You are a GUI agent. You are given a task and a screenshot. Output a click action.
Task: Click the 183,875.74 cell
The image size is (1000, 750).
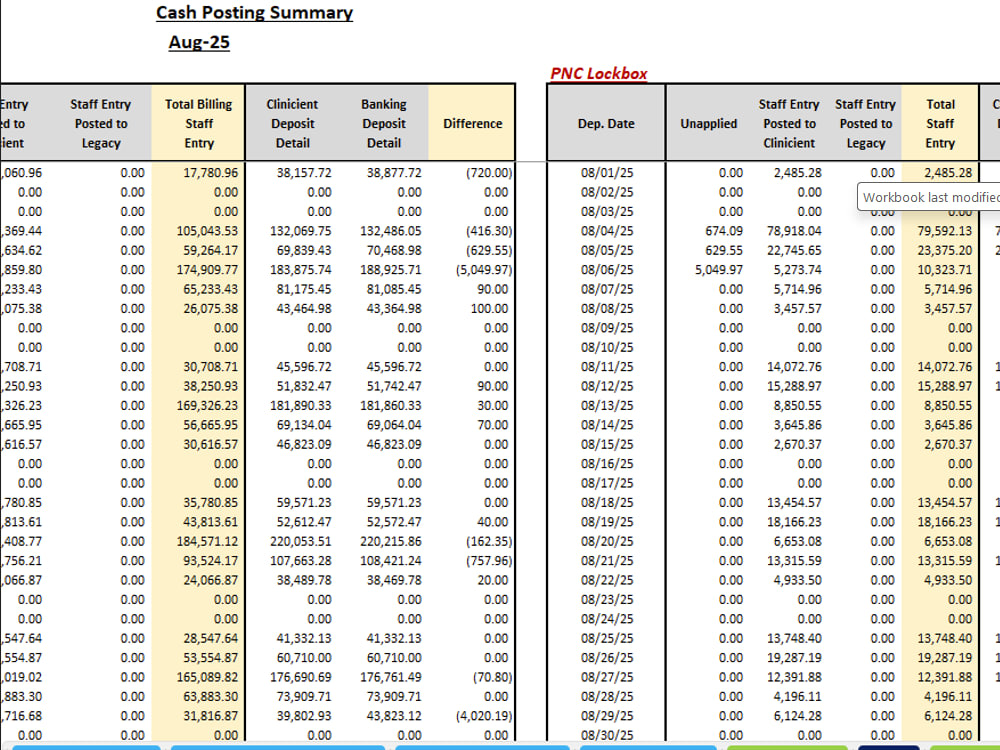(300, 270)
